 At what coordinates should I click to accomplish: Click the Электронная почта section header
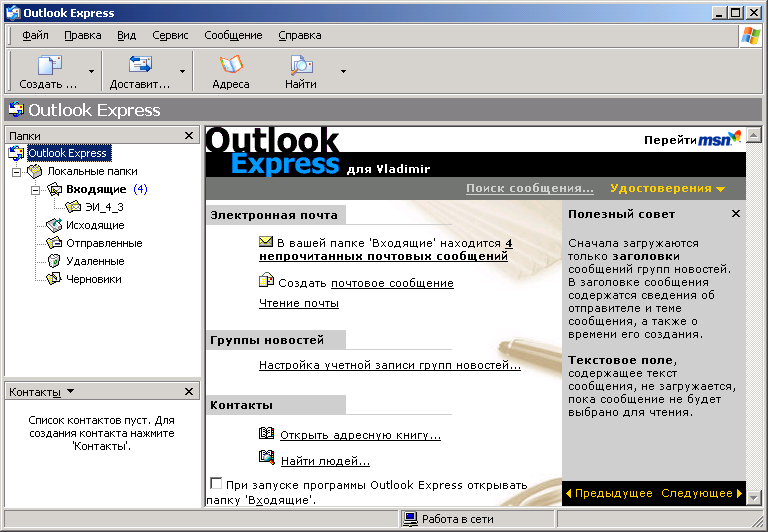[275, 215]
